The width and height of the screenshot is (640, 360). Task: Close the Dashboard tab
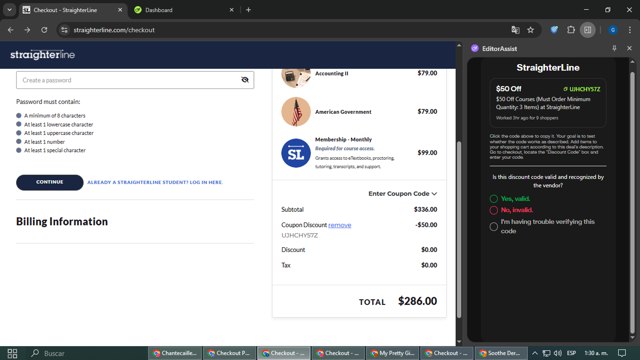231,10
